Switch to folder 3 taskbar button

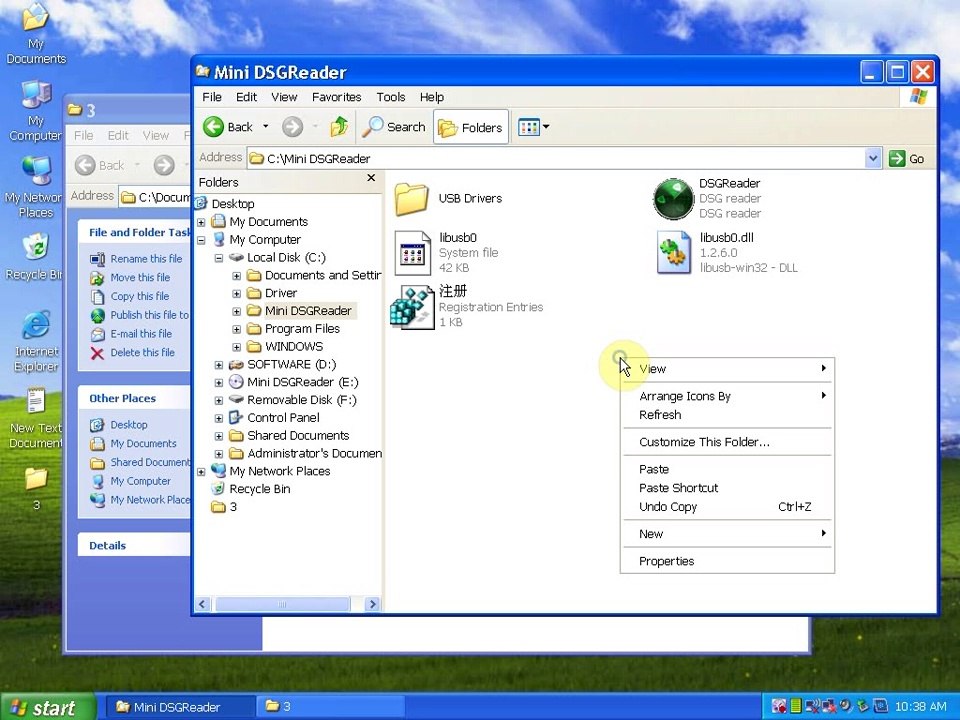329,707
